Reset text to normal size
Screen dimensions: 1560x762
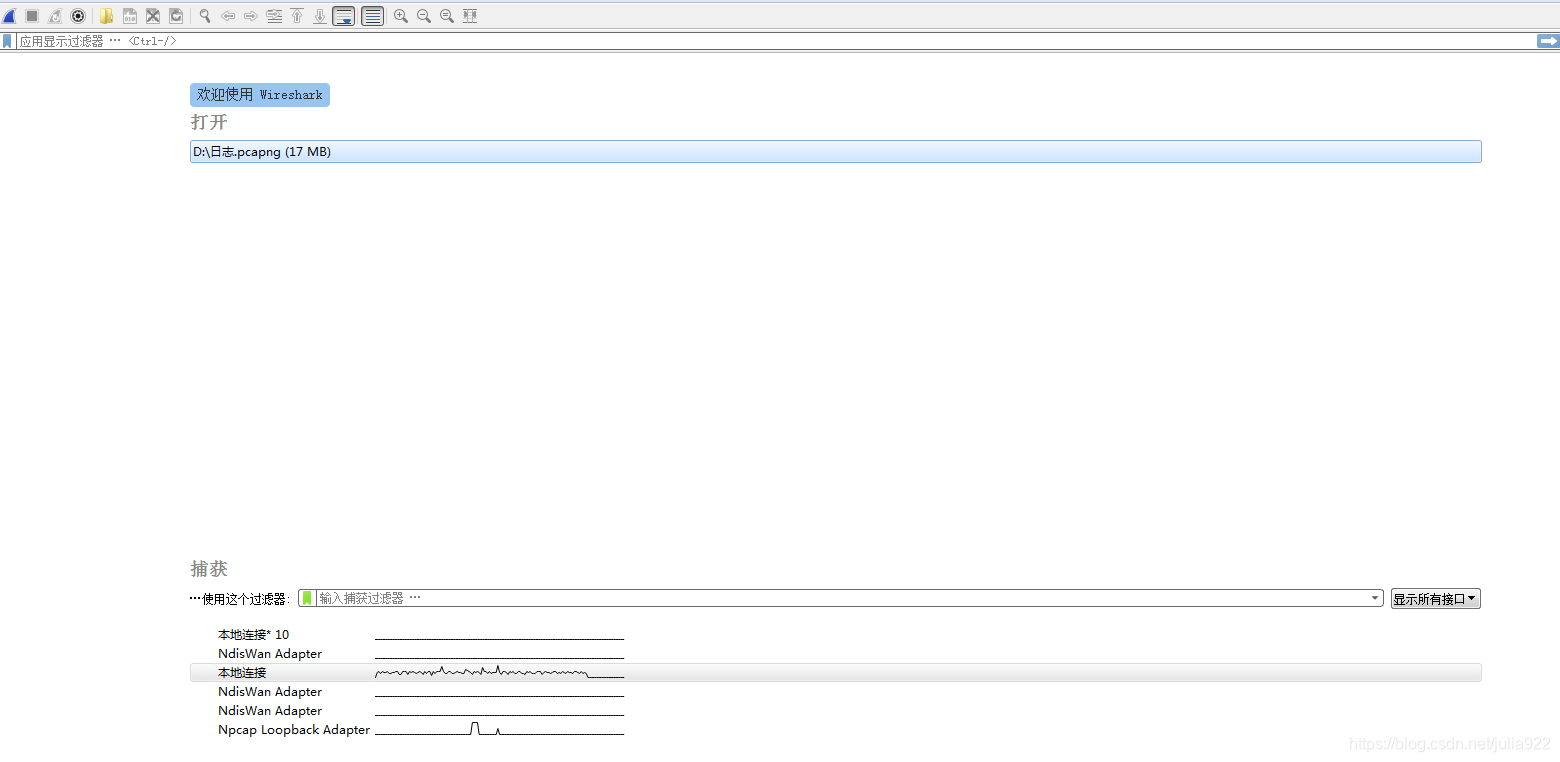[447, 16]
